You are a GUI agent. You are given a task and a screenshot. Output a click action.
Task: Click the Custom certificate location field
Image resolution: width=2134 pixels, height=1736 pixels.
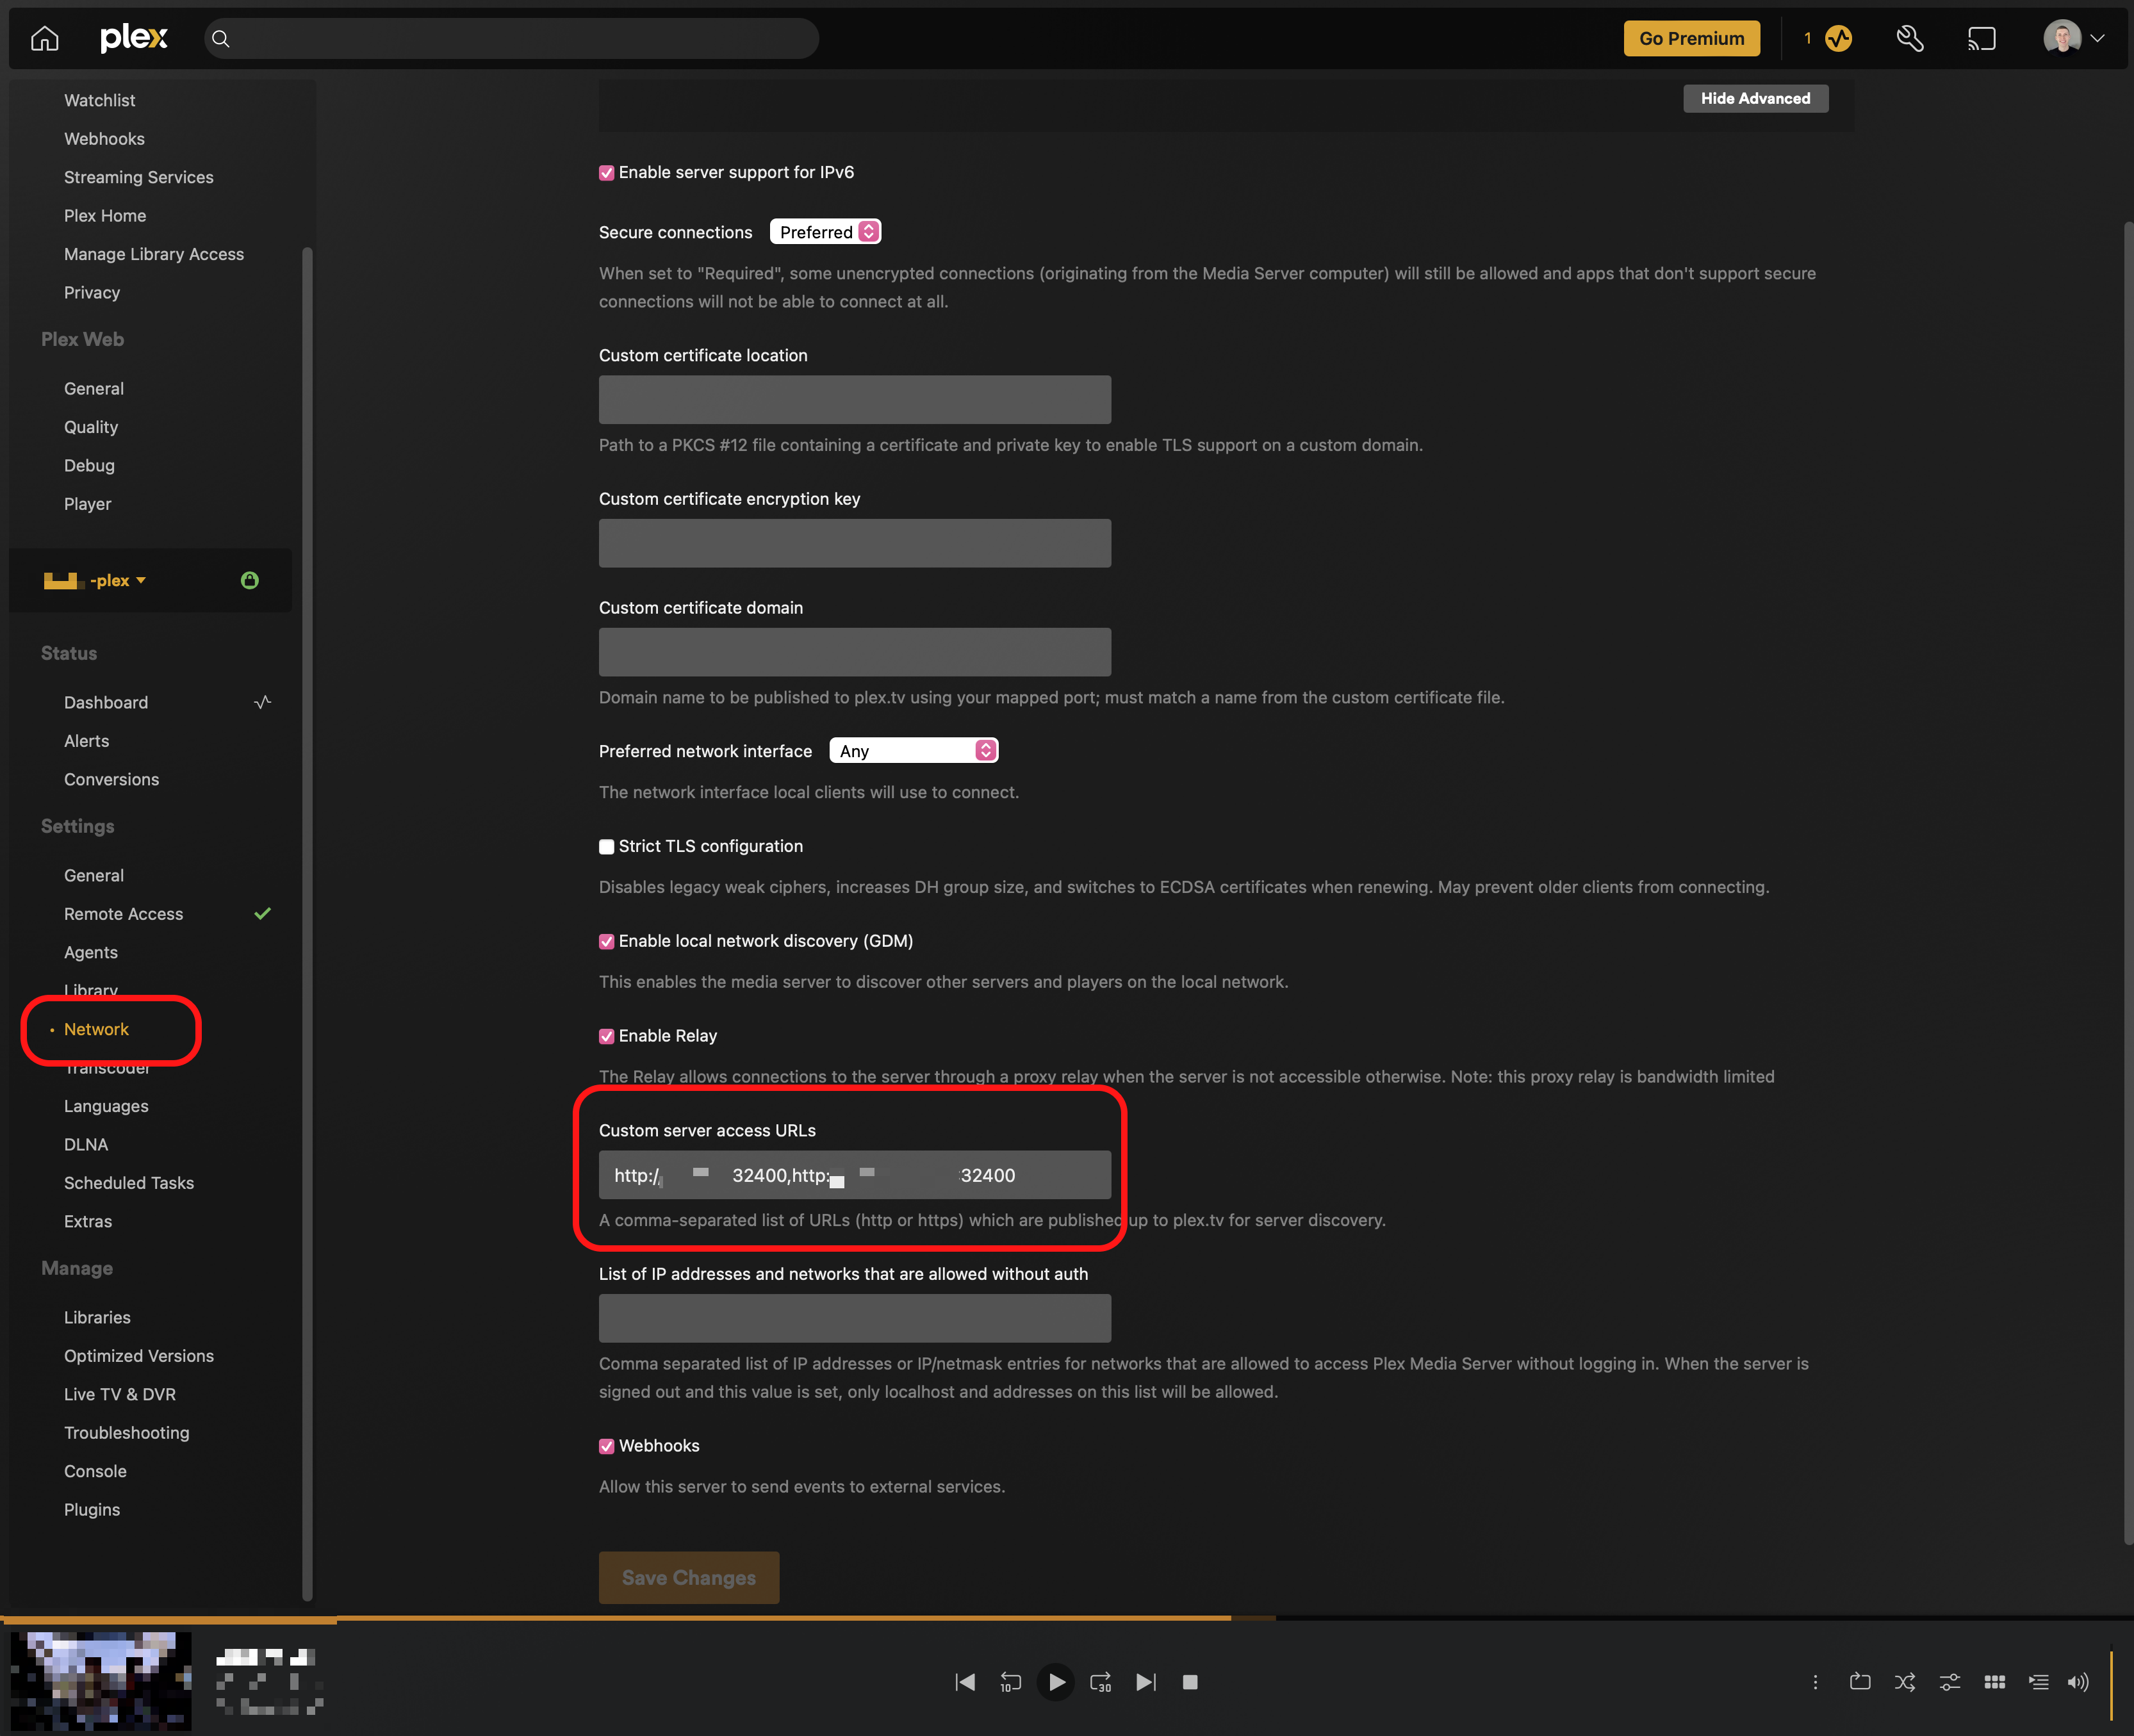point(855,400)
